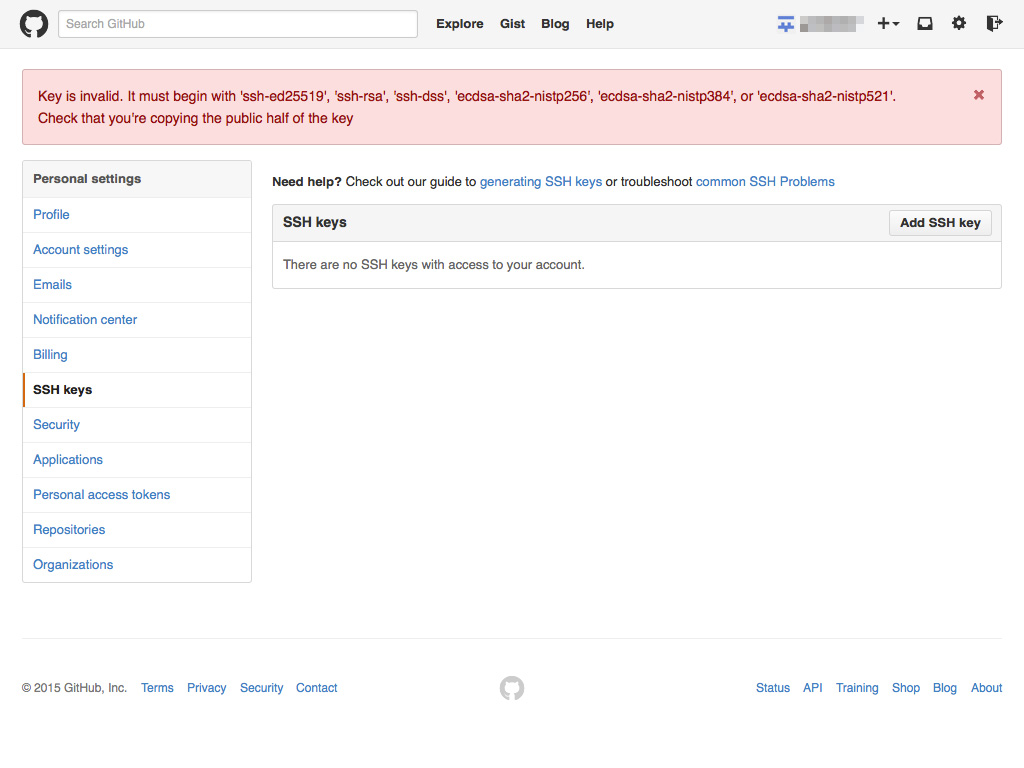Open the notifications inbox icon

point(925,24)
